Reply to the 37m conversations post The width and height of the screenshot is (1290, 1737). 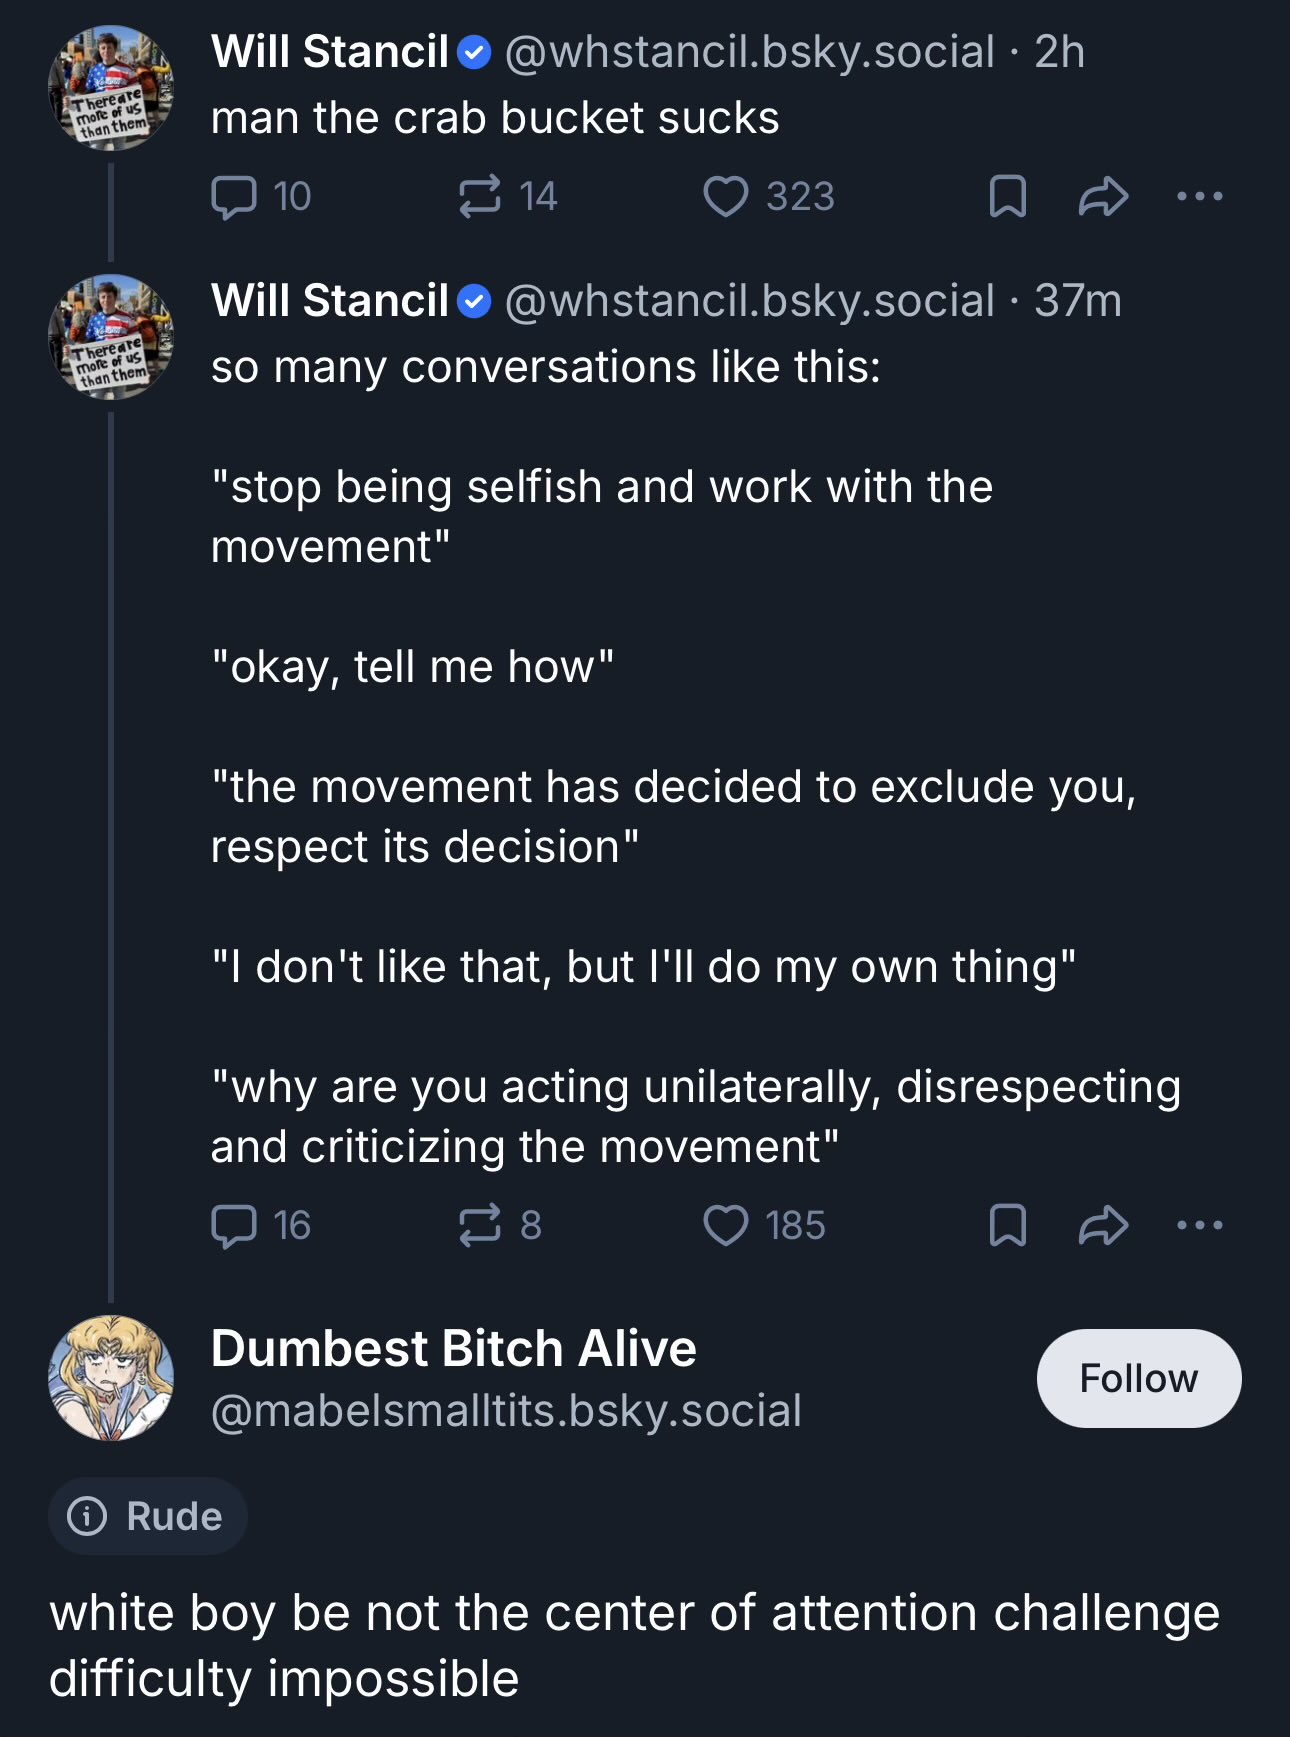tap(234, 1225)
